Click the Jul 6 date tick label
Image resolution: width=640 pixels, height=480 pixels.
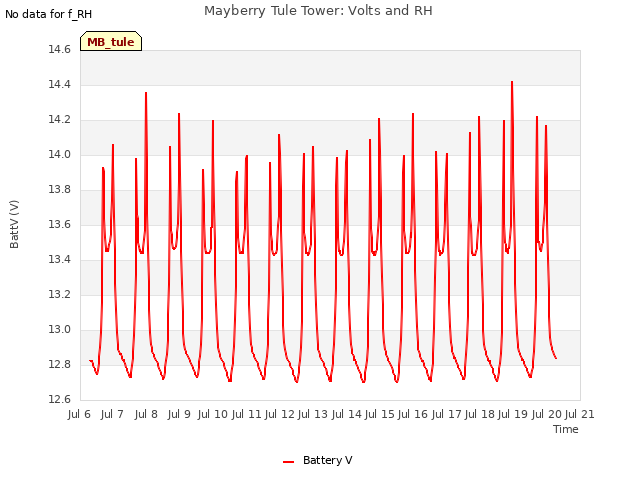[79, 414]
